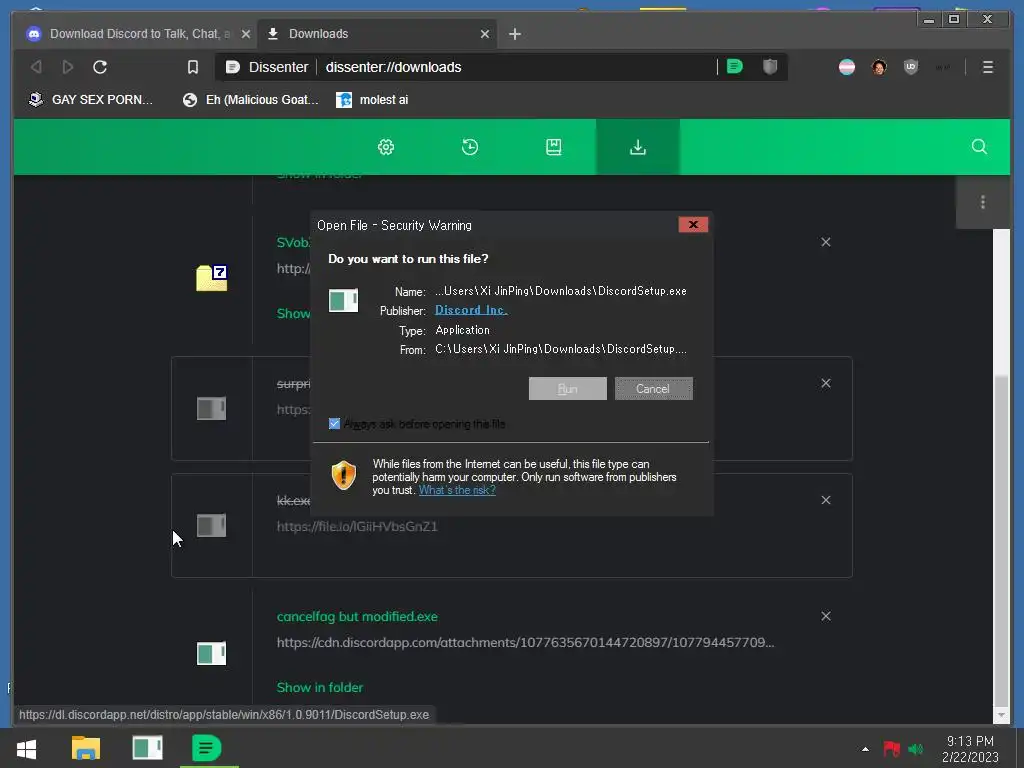Open the Settings gear in green toolbar
1024x768 pixels.
click(386, 147)
